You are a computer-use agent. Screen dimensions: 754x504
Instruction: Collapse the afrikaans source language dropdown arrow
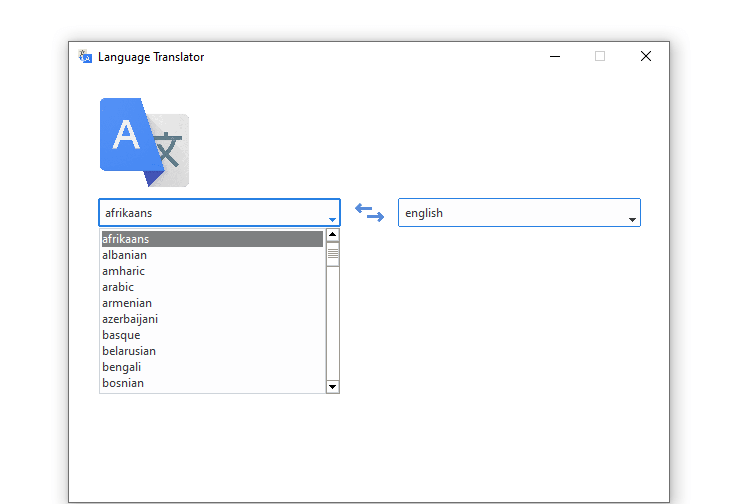(332, 218)
